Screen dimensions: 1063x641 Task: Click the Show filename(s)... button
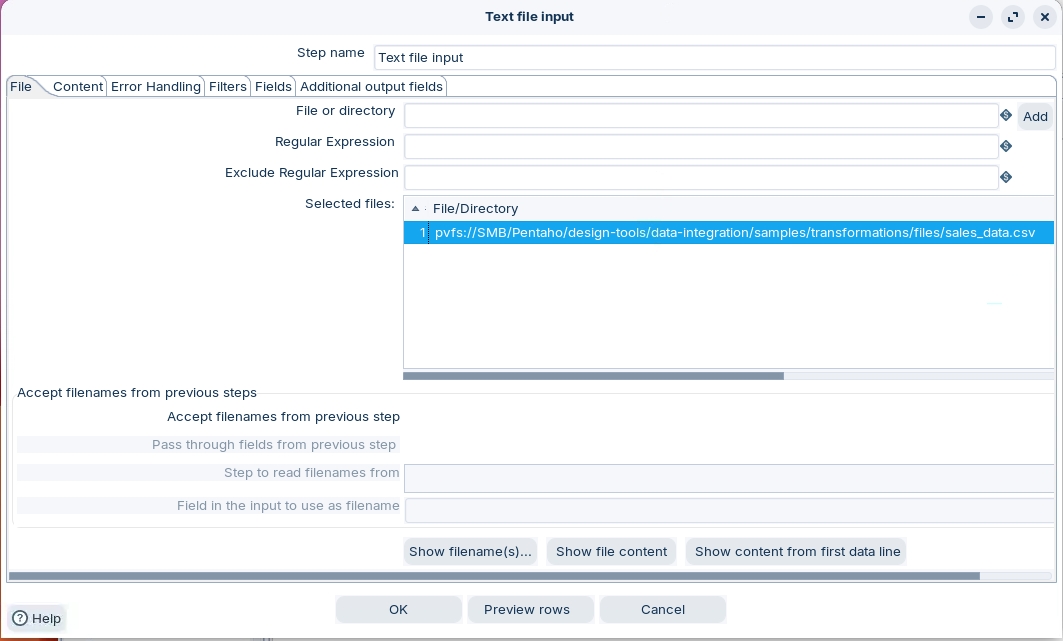pyautogui.click(x=470, y=551)
